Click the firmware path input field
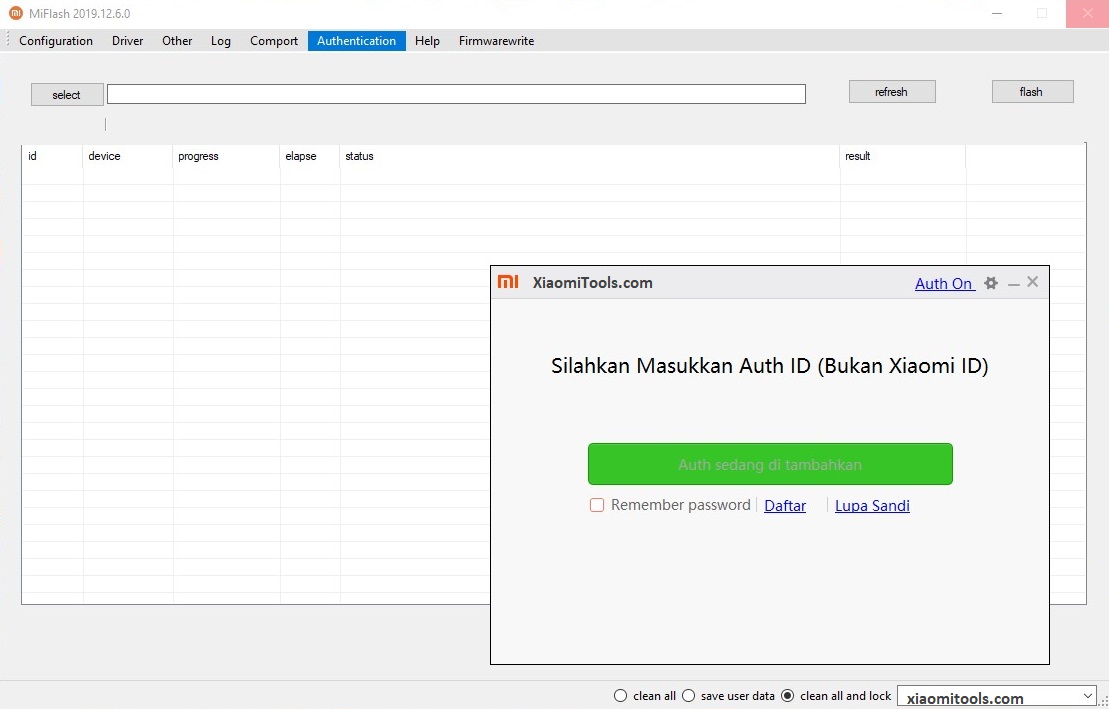 click(x=456, y=94)
